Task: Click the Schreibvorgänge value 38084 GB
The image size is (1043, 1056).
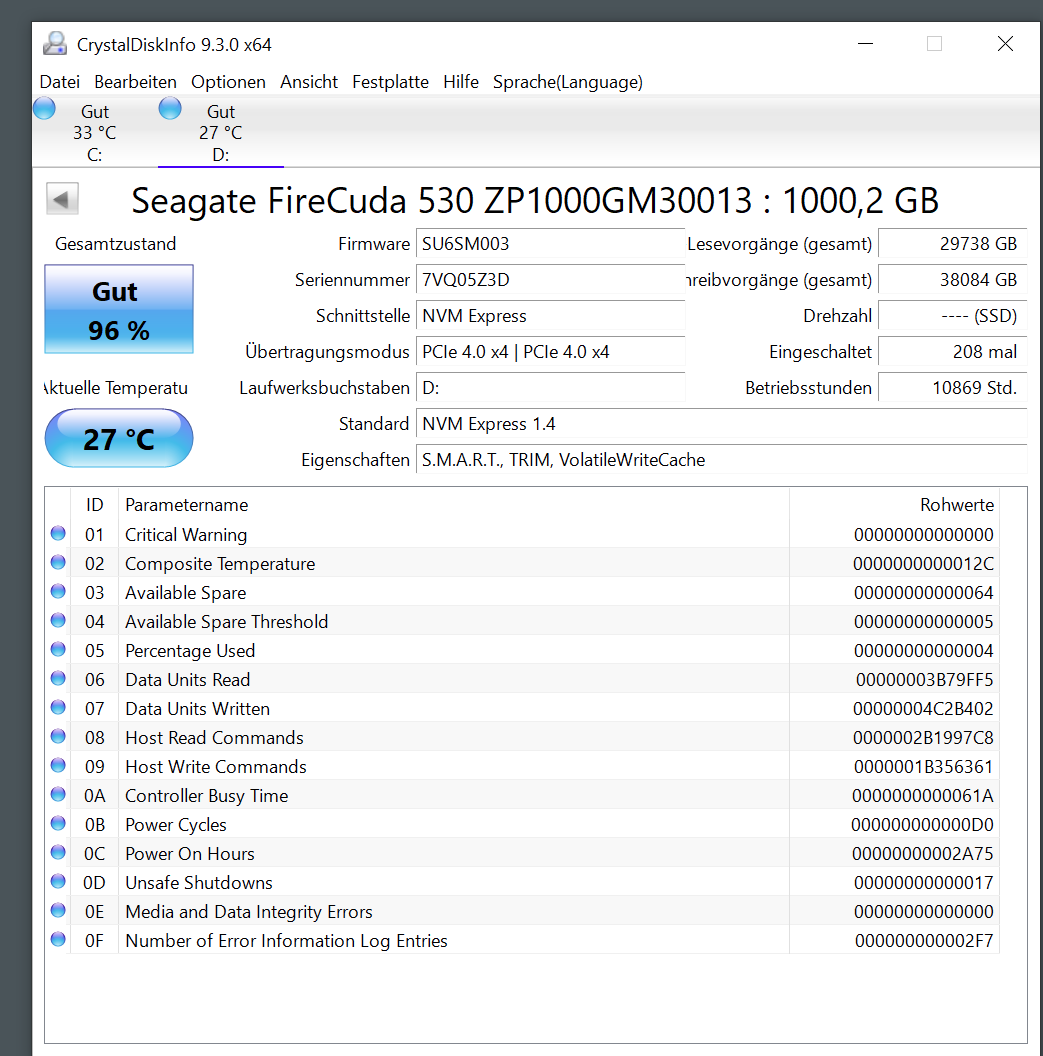Action: click(953, 279)
